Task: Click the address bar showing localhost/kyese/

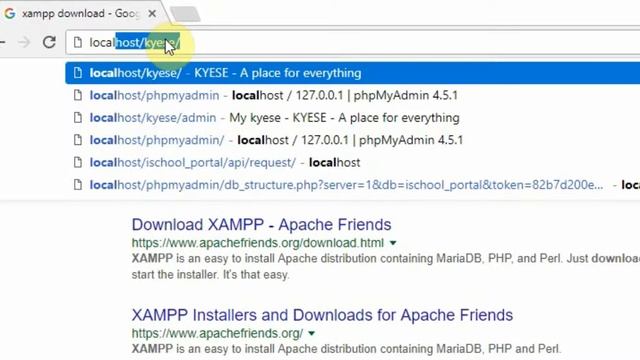Action: [353, 42]
